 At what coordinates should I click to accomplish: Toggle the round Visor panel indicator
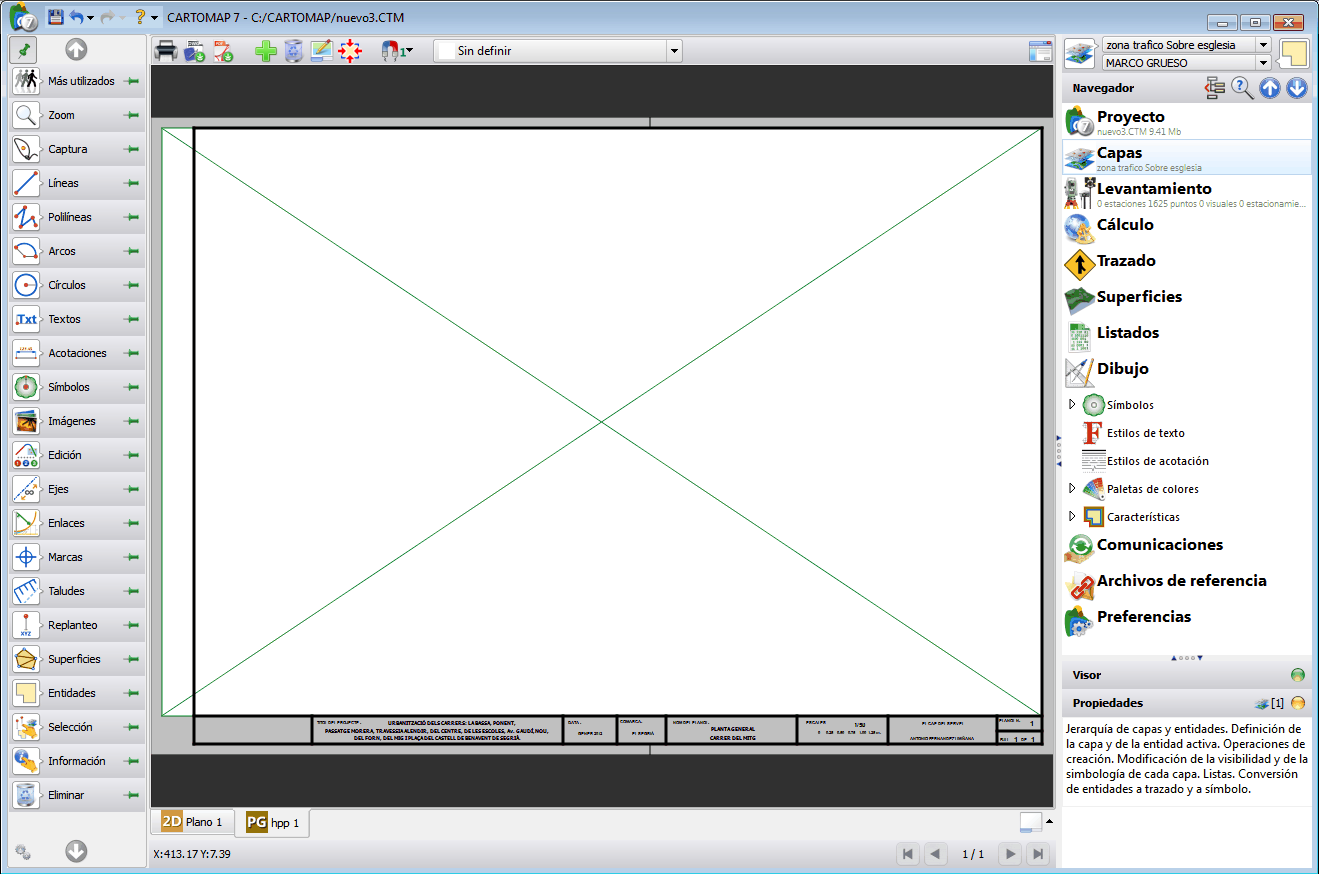(x=1297, y=675)
